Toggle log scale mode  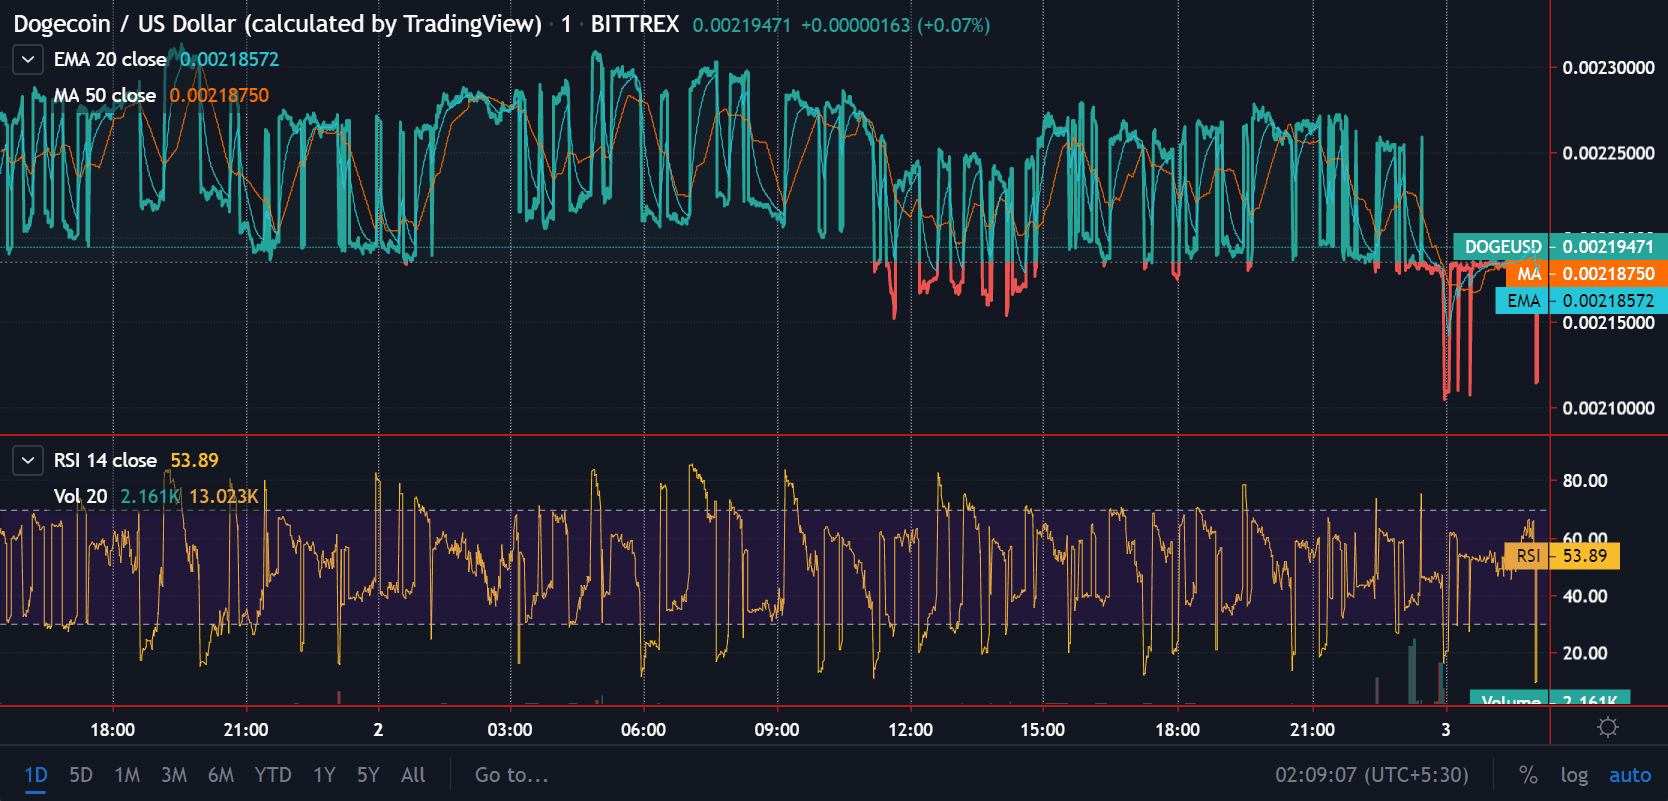coord(1574,775)
